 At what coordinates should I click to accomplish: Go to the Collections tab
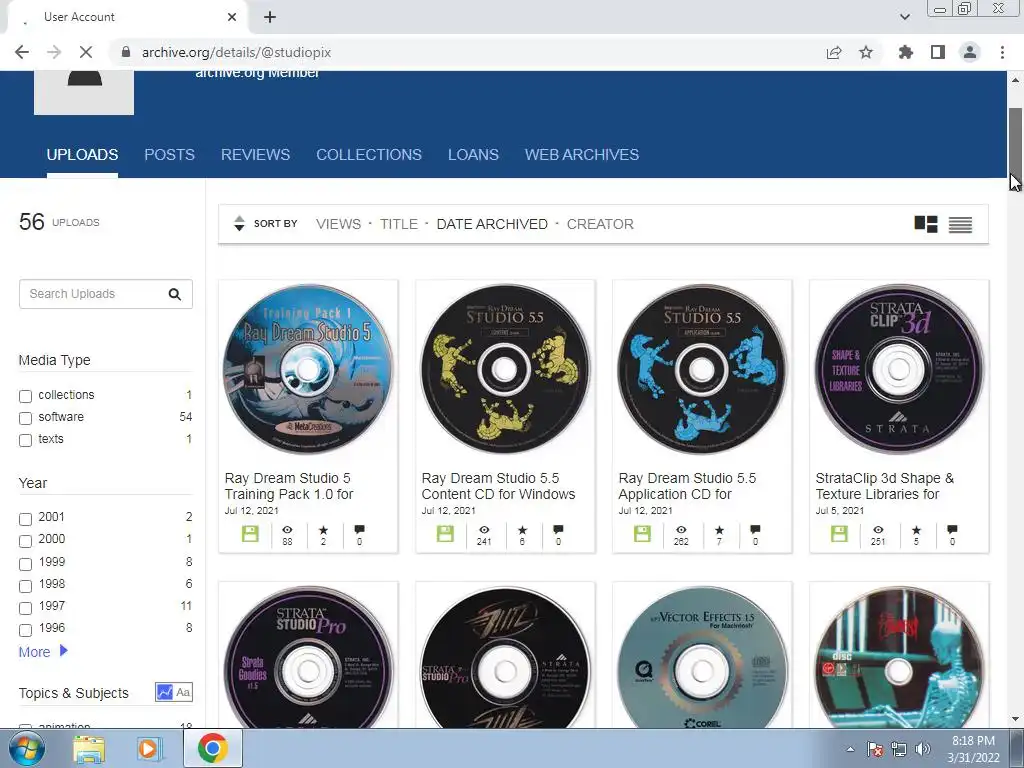[x=369, y=155]
